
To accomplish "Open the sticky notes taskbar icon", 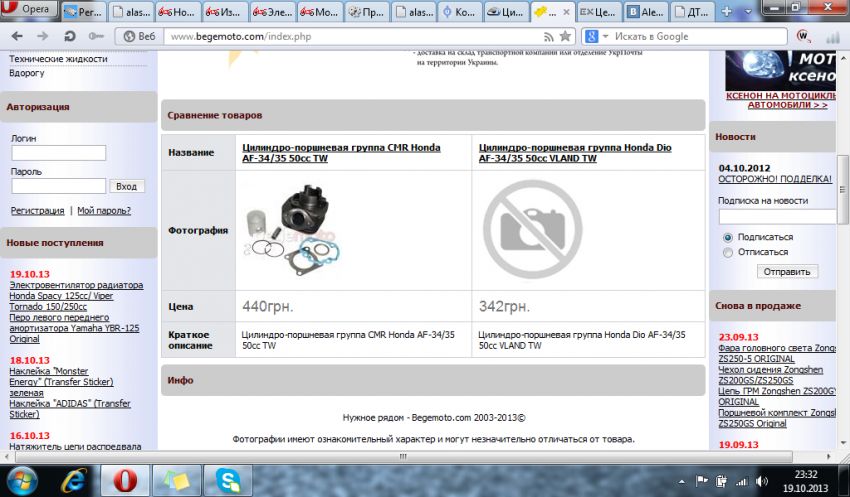I will pos(177,481).
